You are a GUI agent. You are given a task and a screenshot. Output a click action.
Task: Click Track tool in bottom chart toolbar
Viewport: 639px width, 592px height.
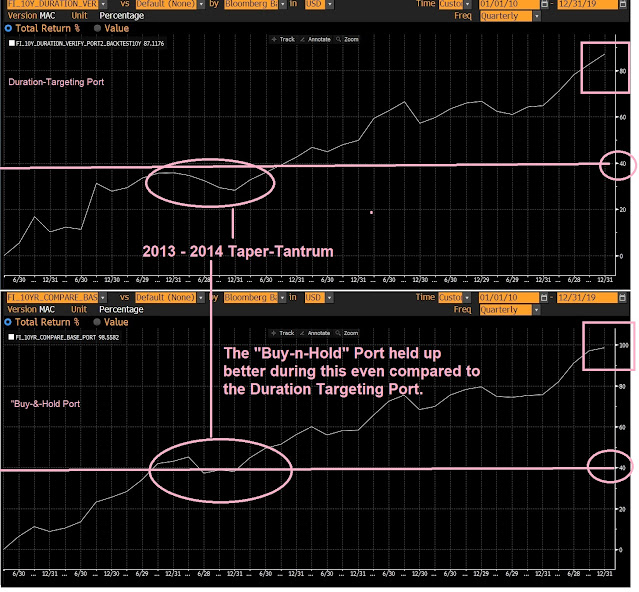[x=283, y=333]
